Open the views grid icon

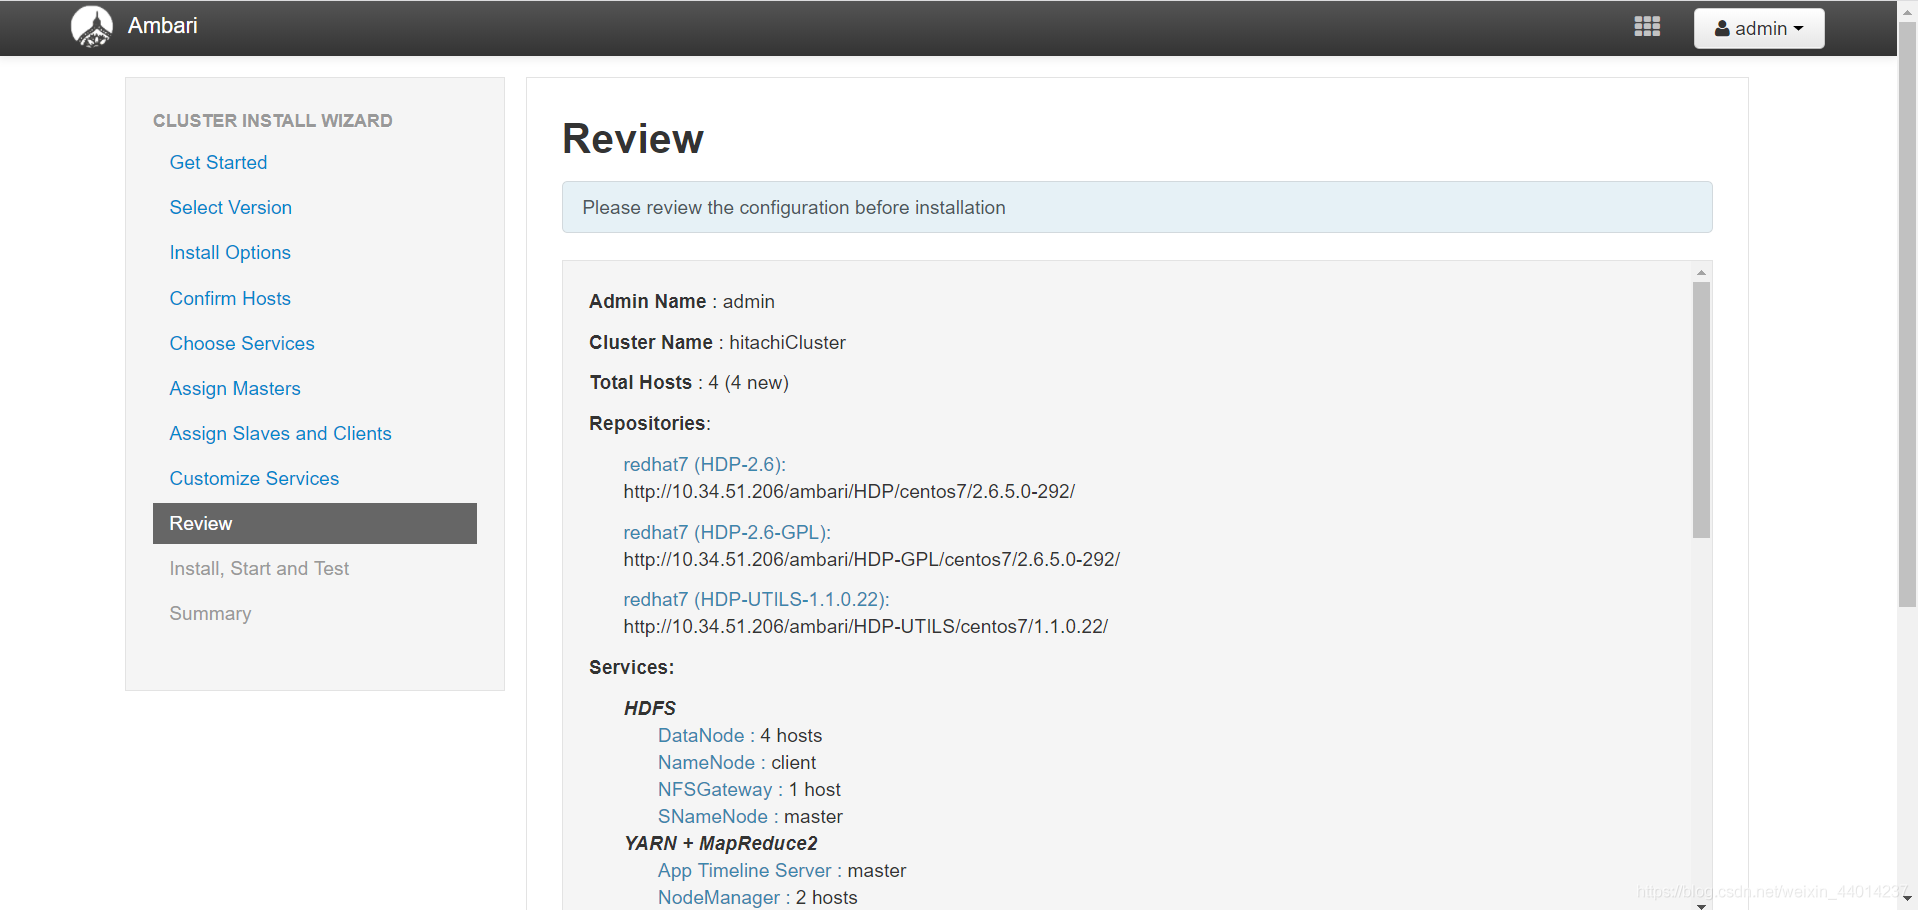[x=1647, y=27]
